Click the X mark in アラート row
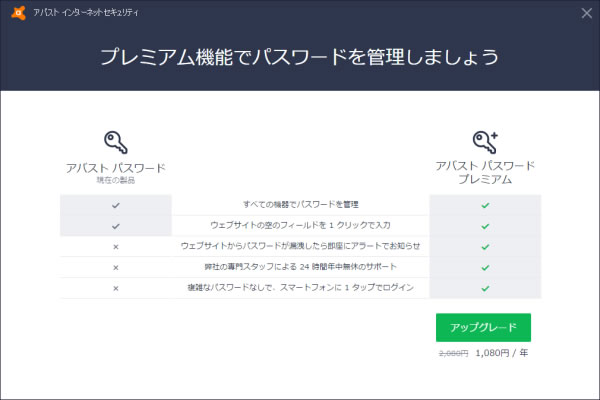This screenshot has width=600, height=400. tap(116, 247)
